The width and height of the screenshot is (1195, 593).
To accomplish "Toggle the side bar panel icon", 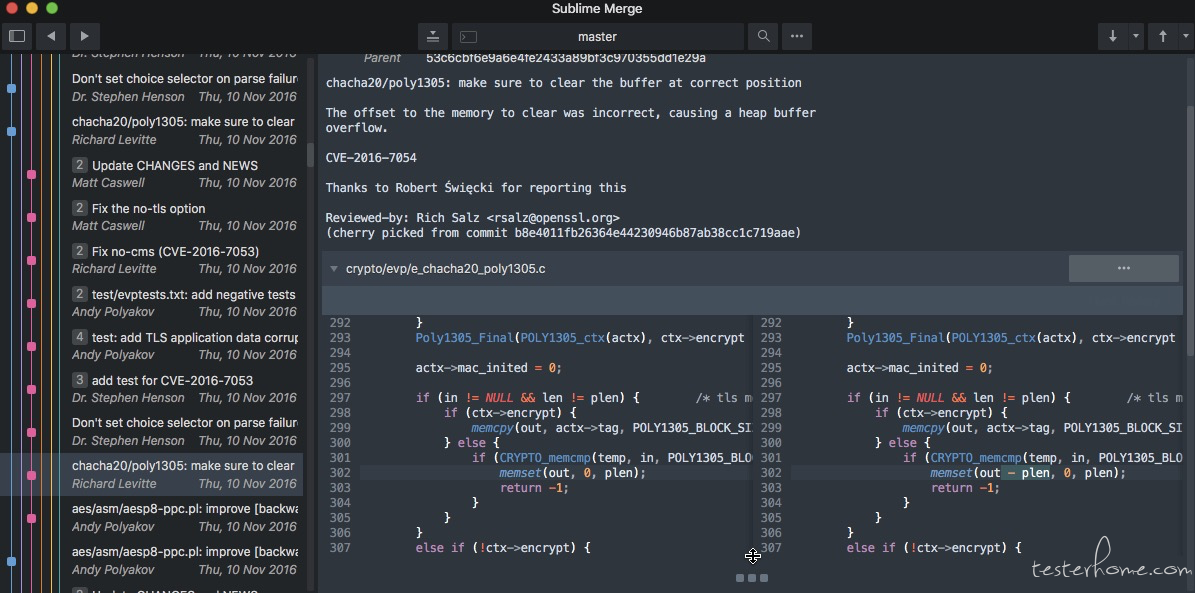I will click(x=17, y=36).
